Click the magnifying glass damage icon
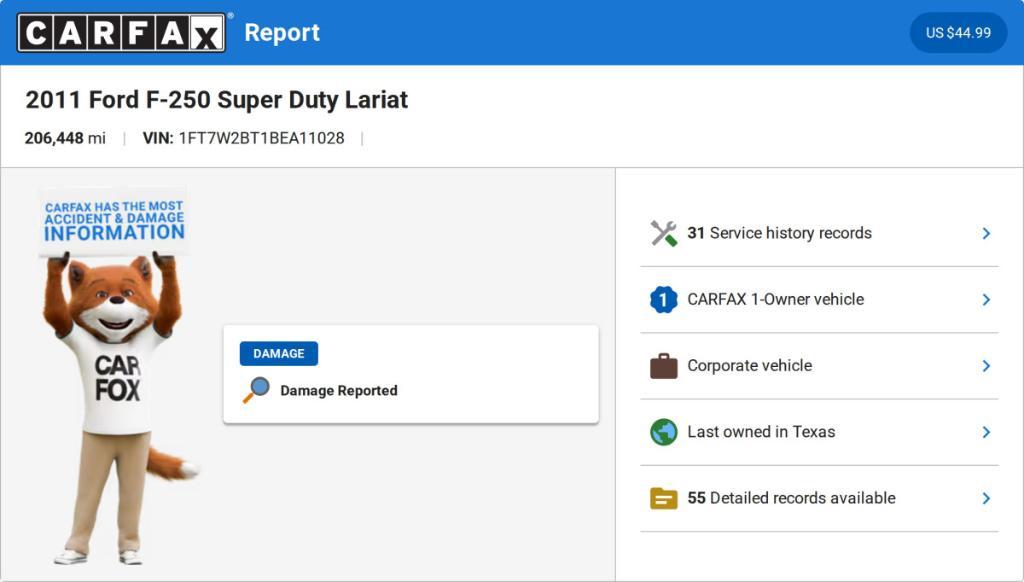The image size is (1024, 582). click(x=256, y=390)
